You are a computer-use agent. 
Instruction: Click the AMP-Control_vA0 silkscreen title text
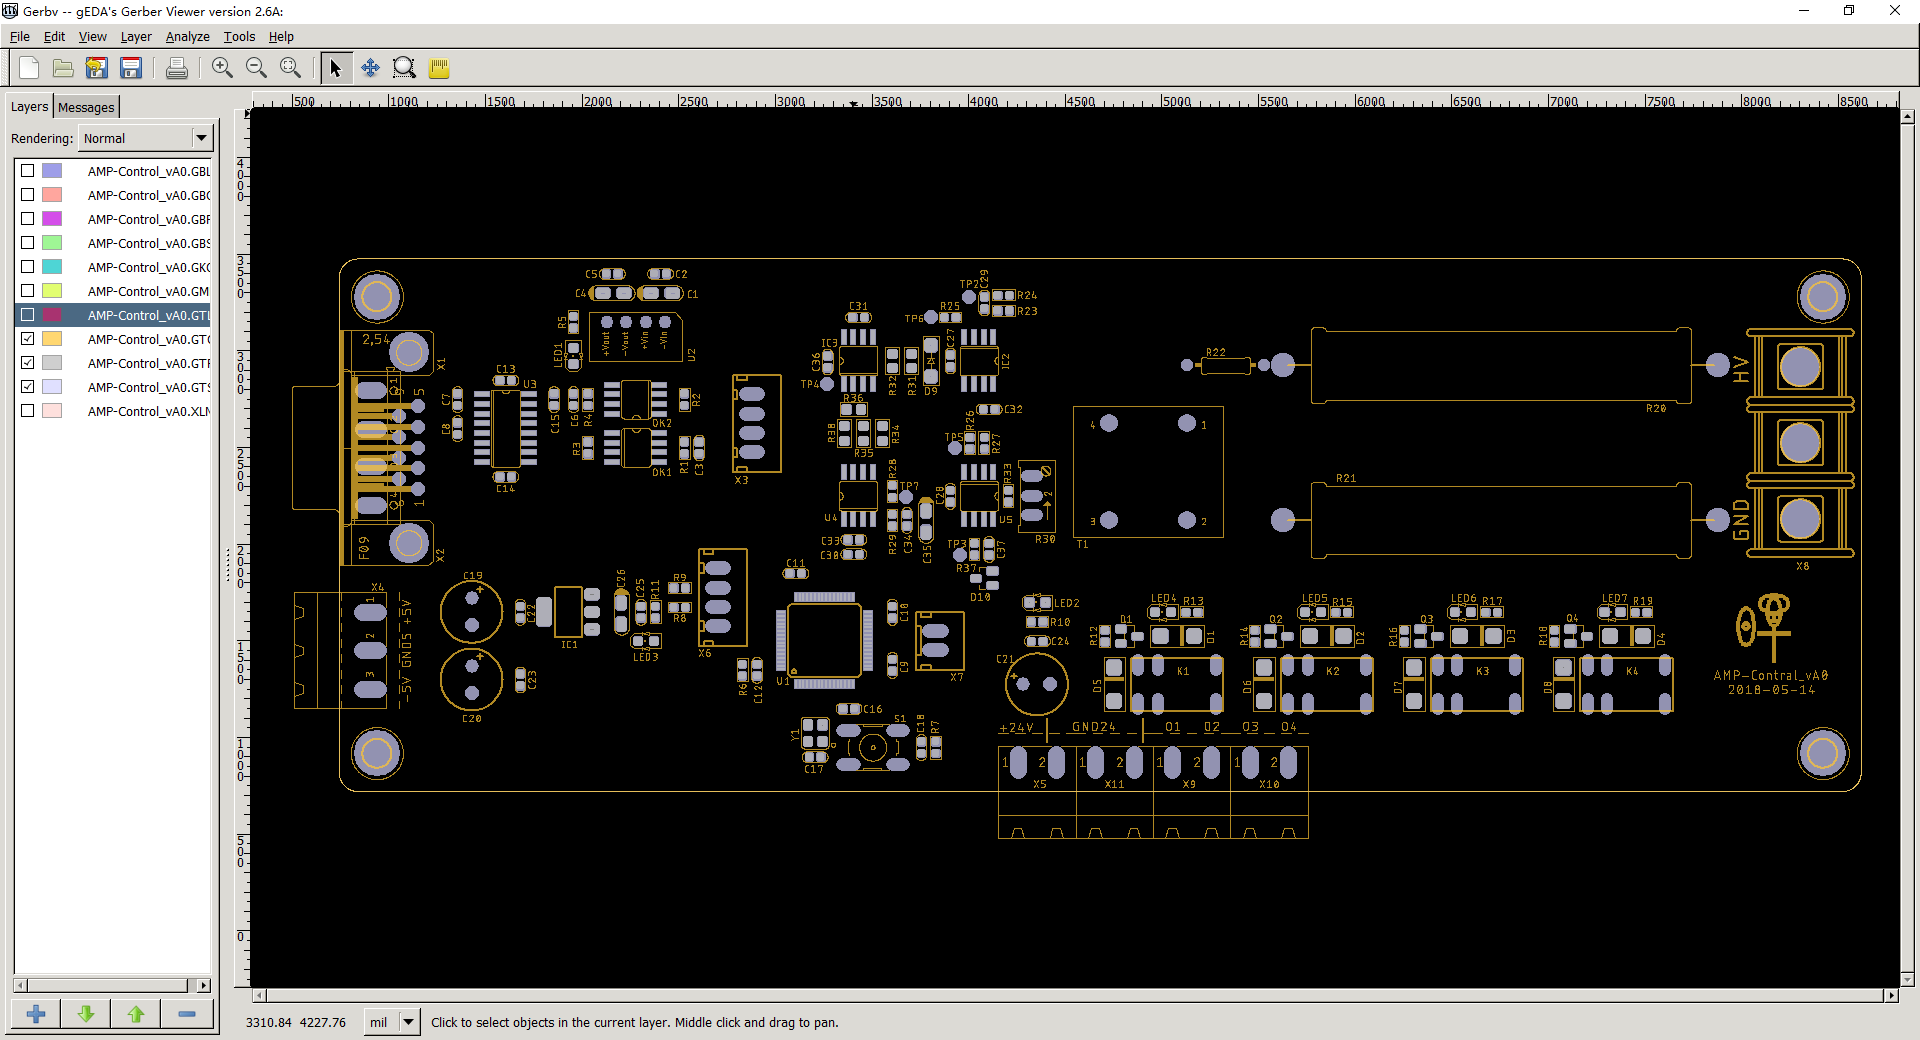click(x=1771, y=675)
